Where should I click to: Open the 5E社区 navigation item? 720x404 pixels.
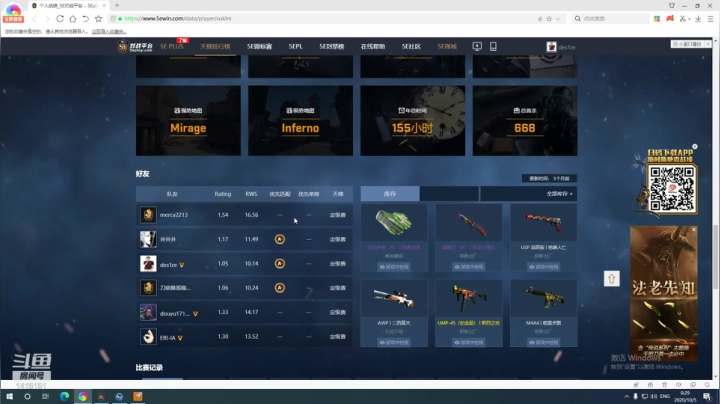pos(411,46)
